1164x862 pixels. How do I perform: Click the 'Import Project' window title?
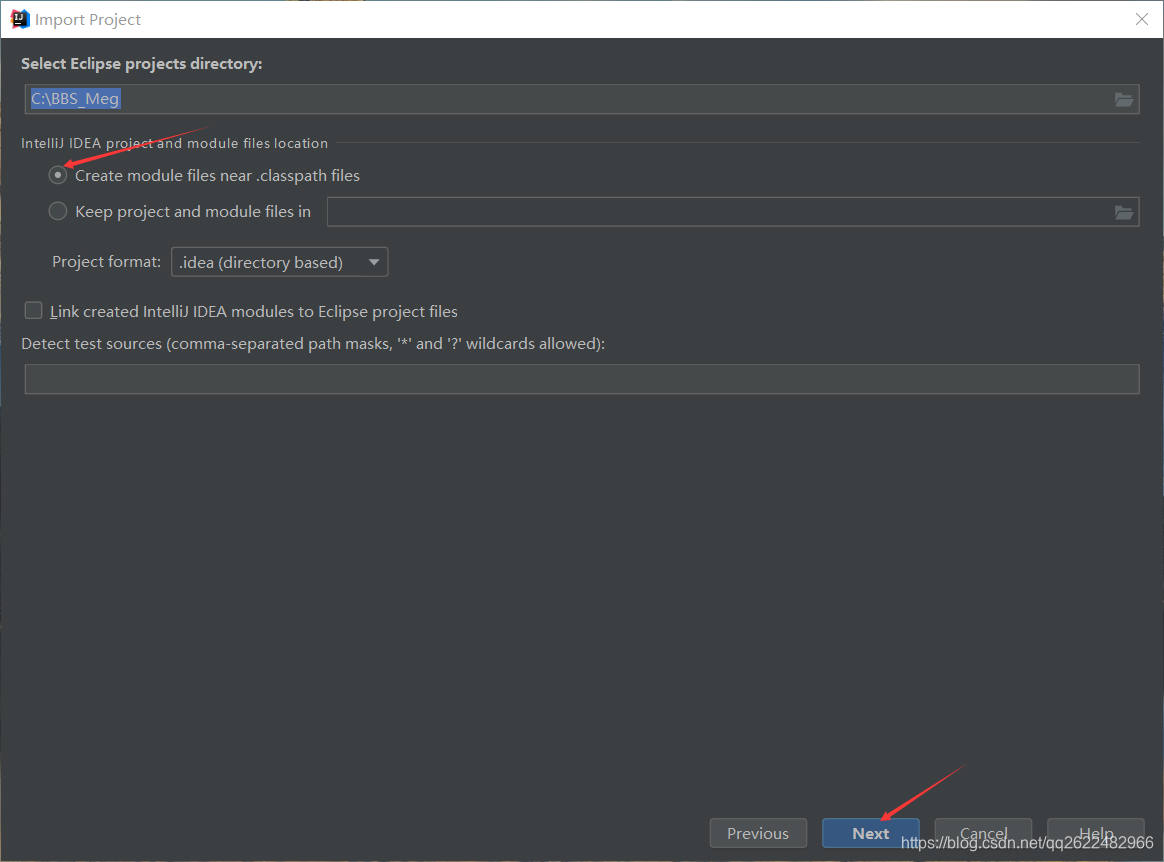coord(88,20)
